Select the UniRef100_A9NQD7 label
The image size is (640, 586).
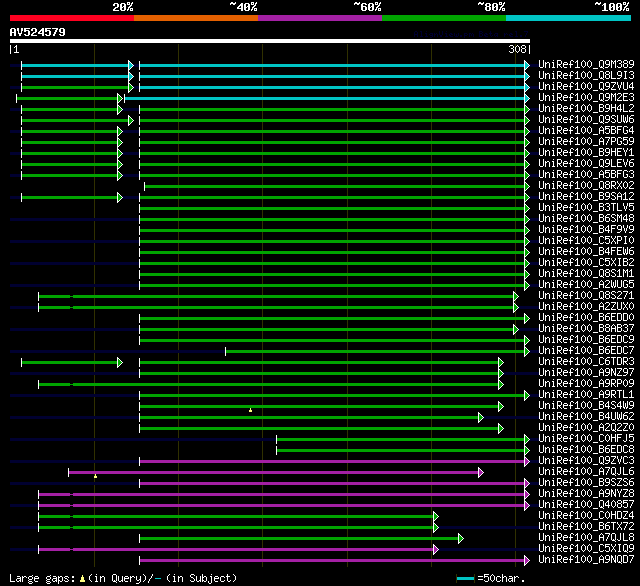(x=586, y=560)
